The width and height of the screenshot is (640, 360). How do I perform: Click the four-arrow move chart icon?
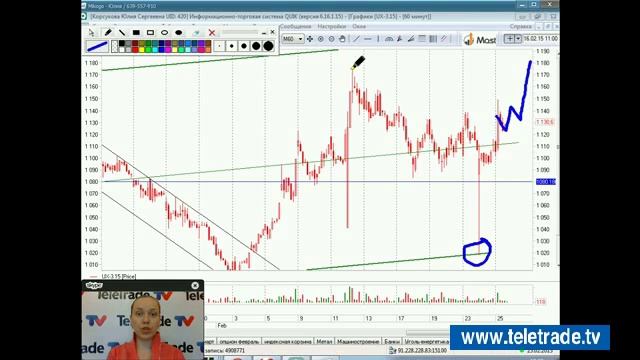click(x=310, y=39)
